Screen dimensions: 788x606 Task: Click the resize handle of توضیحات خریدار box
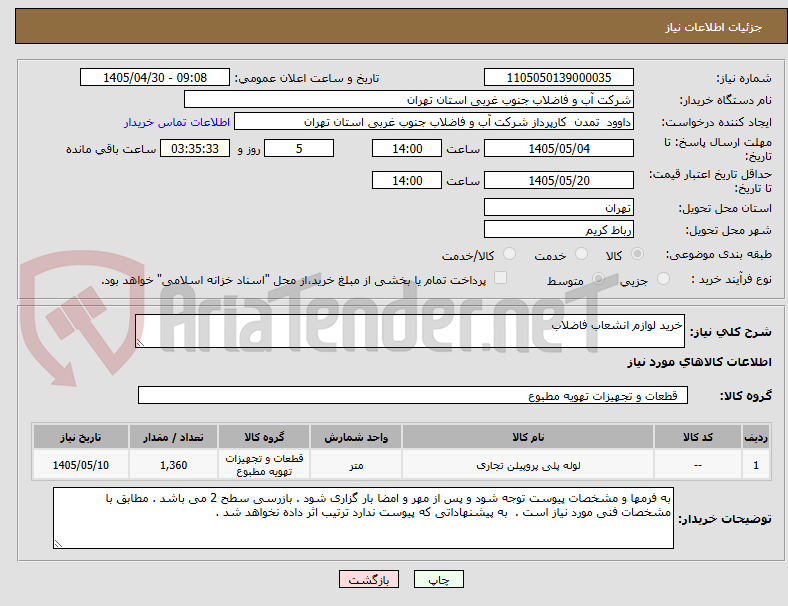coord(58,543)
